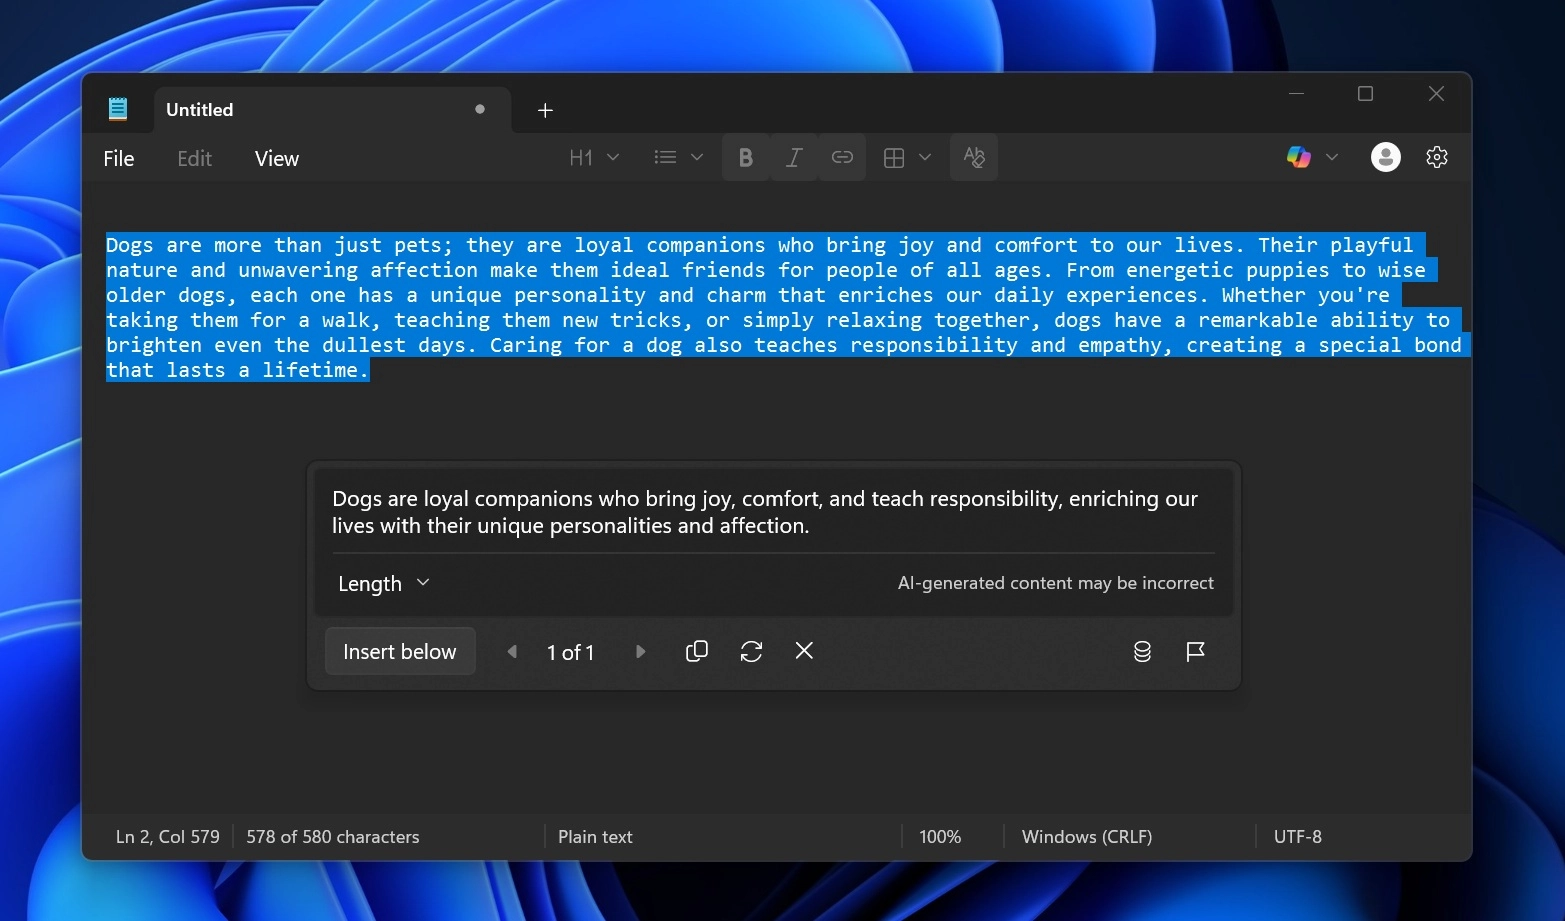
Task: Open the File menu
Action: coord(118,158)
